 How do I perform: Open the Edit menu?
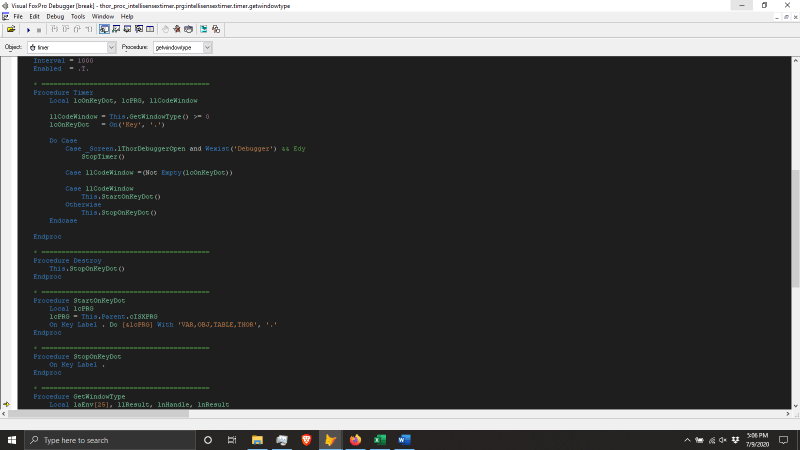(x=34, y=16)
